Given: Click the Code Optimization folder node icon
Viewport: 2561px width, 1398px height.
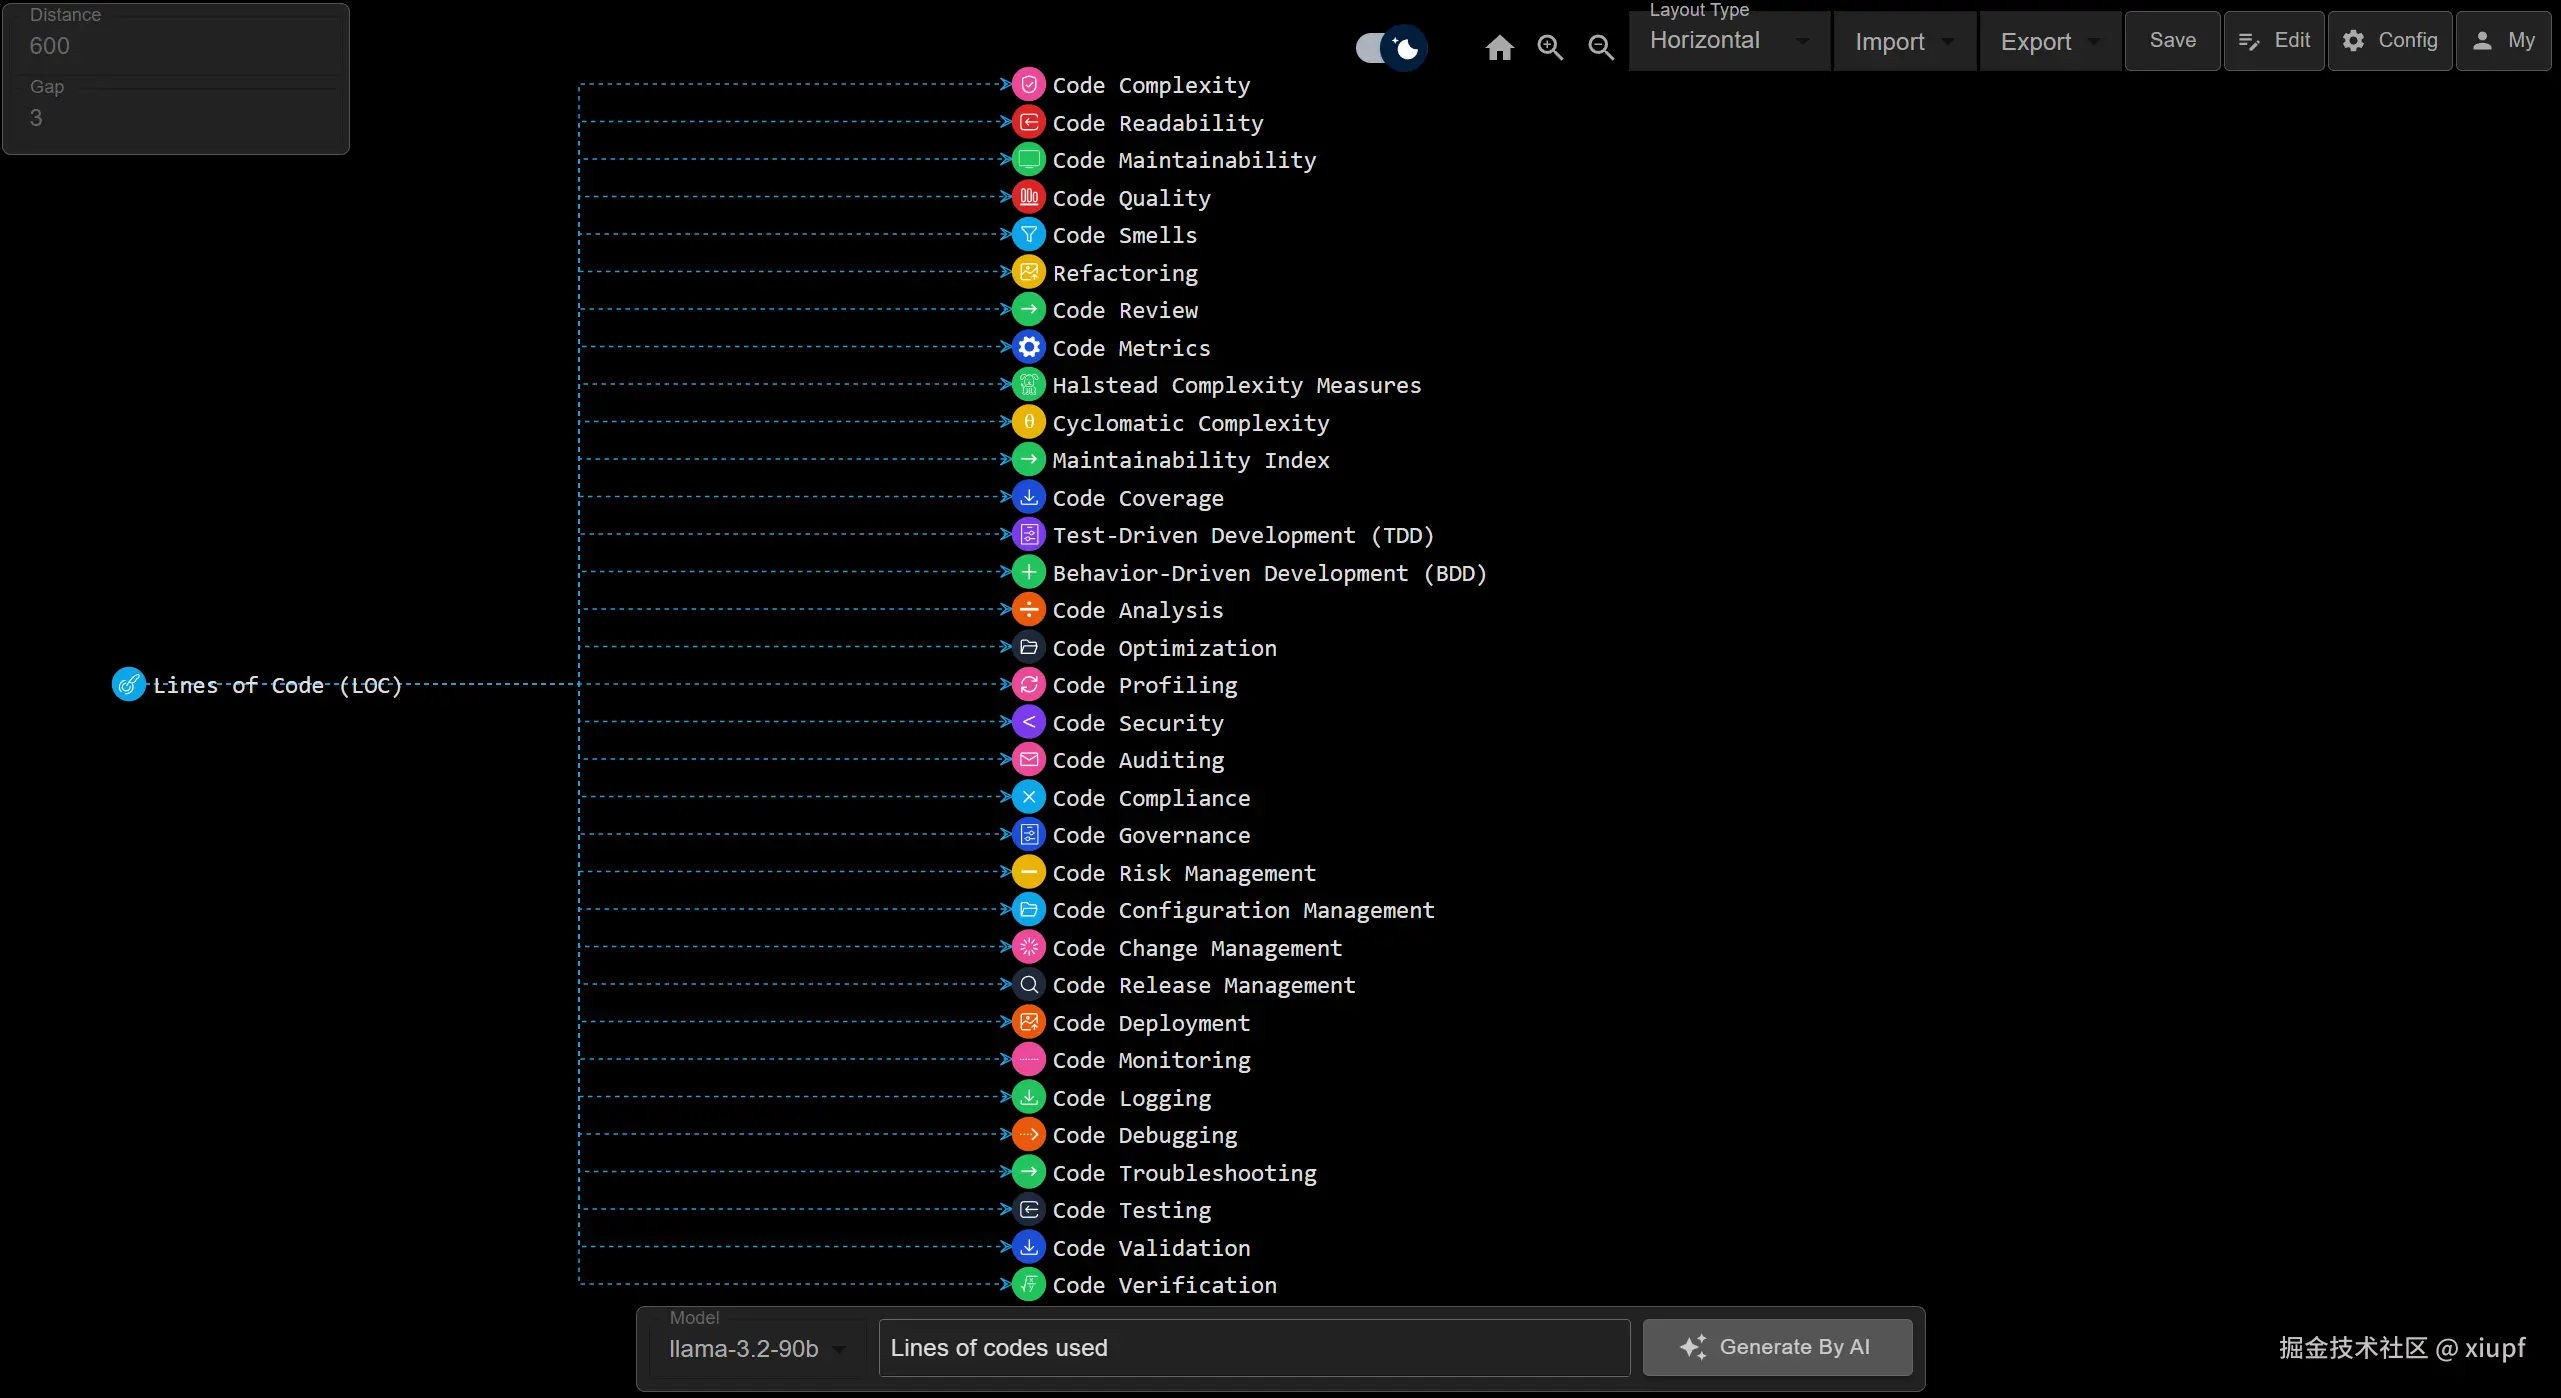Looking at the screenshot, I should 1028,647.
